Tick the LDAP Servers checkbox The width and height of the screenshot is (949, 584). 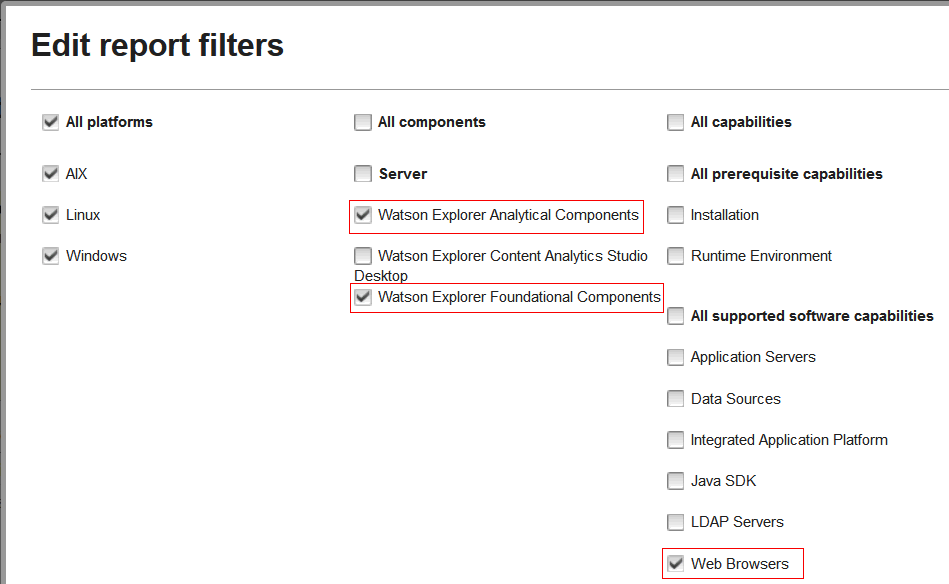tap(675, 522)
